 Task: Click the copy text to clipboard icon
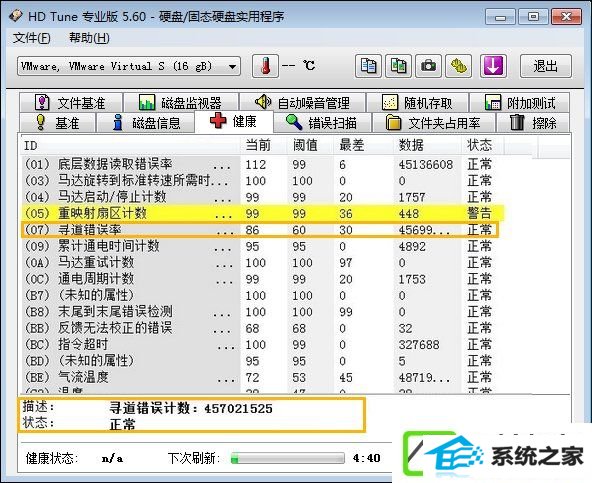pyautogui.click(x=368, y=66)
